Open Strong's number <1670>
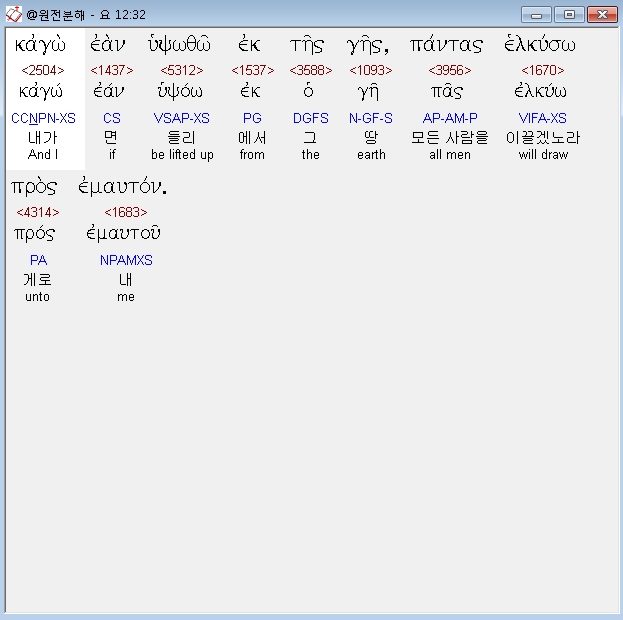 coord(543,70)
